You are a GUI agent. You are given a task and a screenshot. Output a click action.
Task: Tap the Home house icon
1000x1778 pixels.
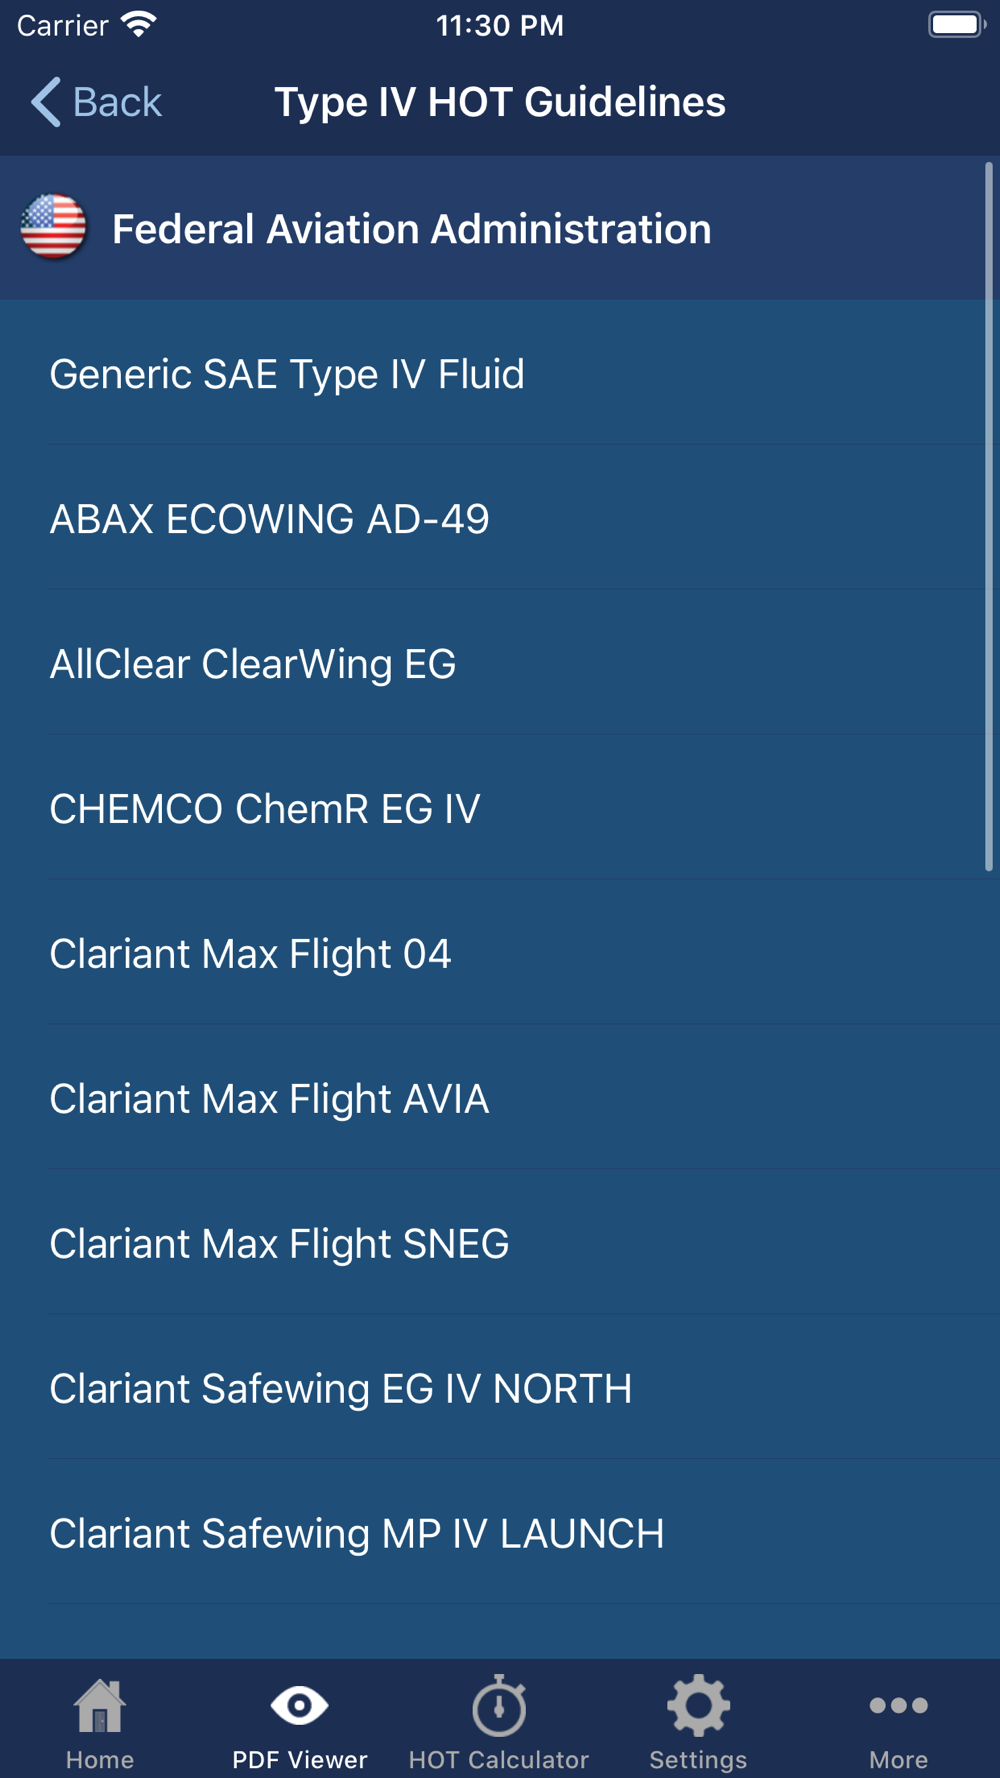click(99, 1706)
